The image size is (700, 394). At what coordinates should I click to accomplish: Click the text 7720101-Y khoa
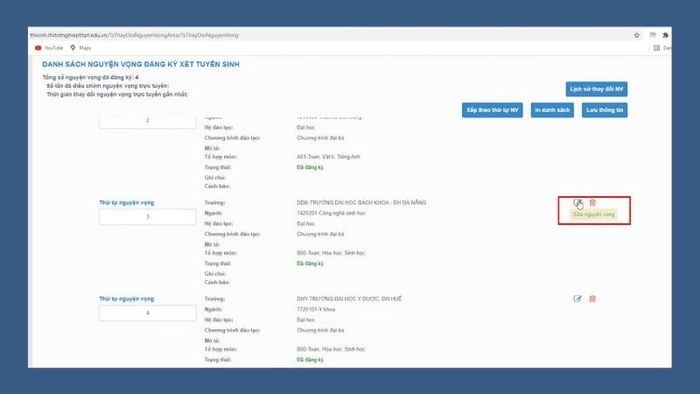tap(316, 309)
